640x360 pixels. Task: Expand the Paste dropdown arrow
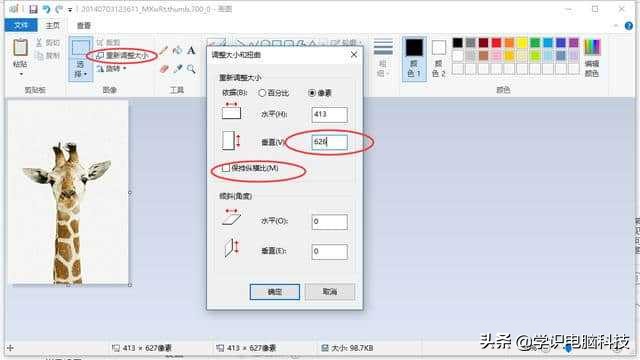click(x=20, y=74)
